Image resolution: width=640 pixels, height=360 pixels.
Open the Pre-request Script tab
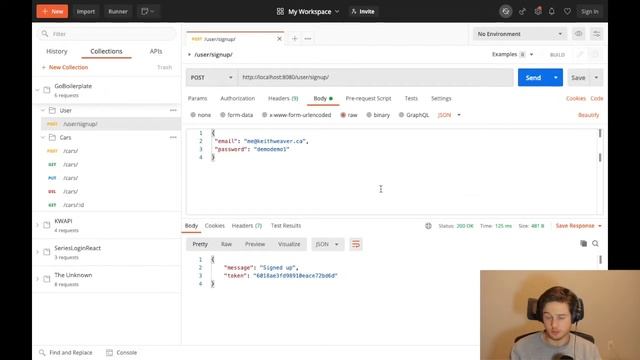[369, 98]
